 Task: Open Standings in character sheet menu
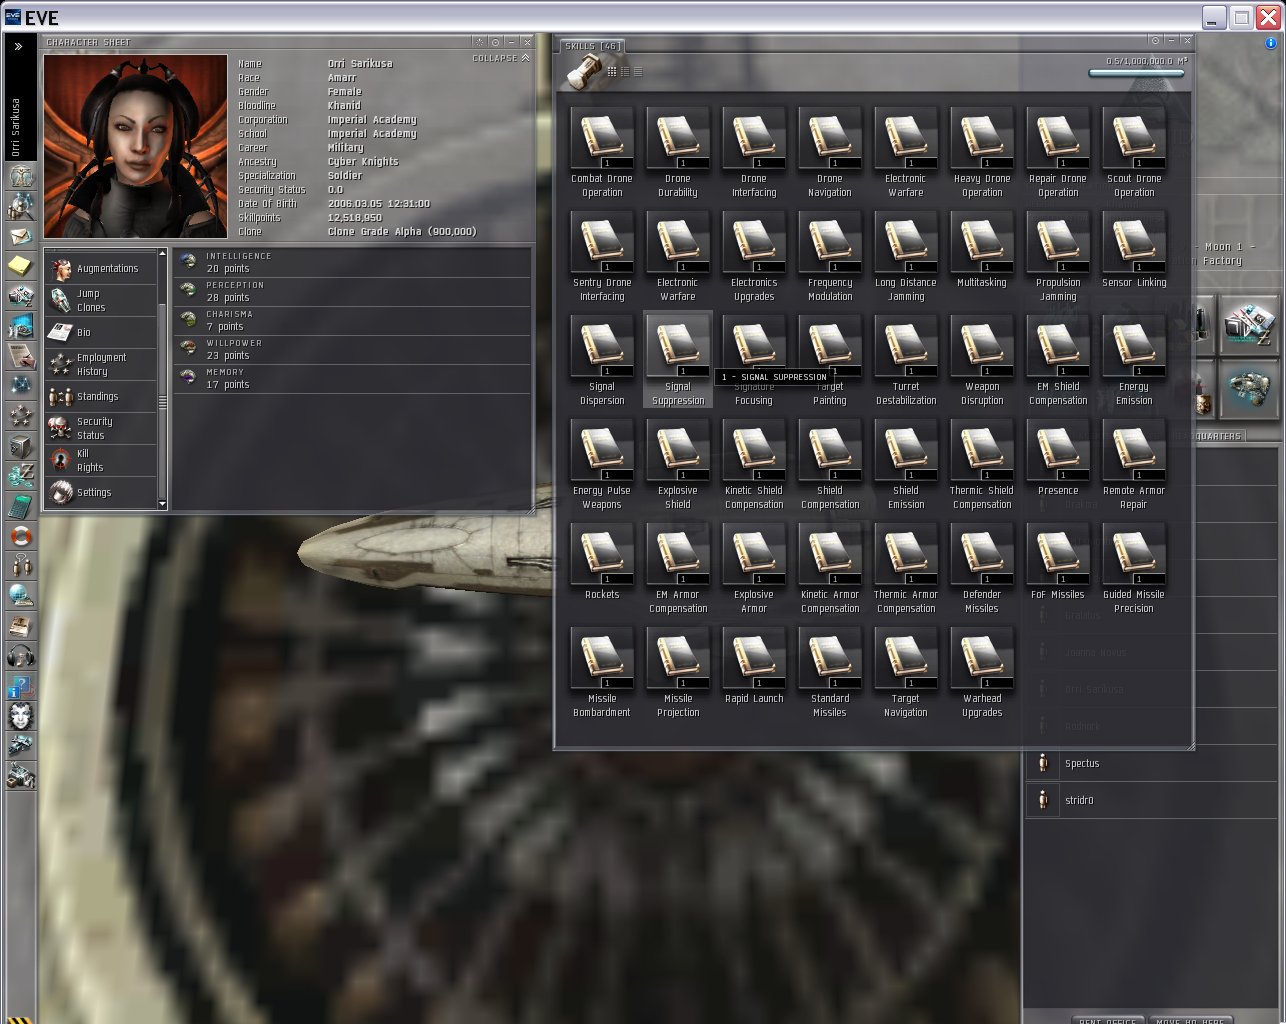point(100,397)
